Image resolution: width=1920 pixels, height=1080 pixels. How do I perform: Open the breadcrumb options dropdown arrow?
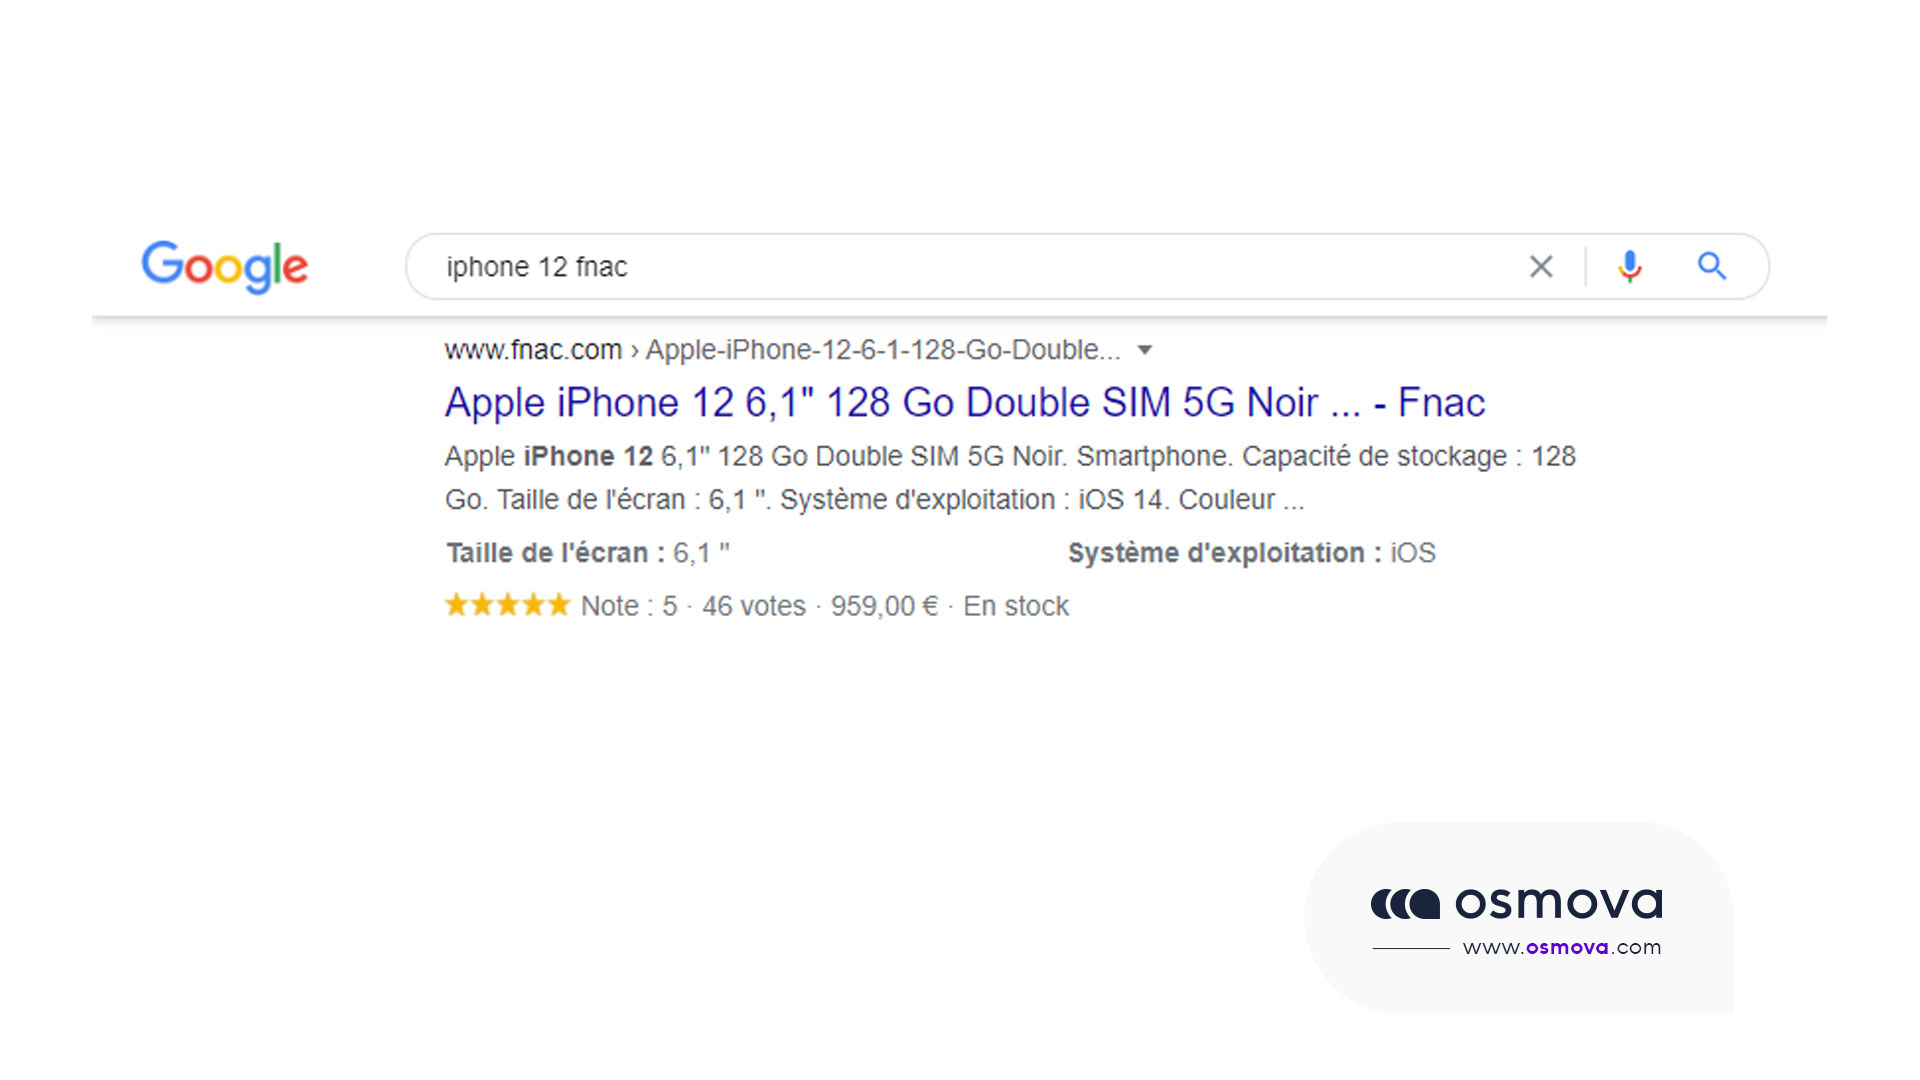(1143, 350)
